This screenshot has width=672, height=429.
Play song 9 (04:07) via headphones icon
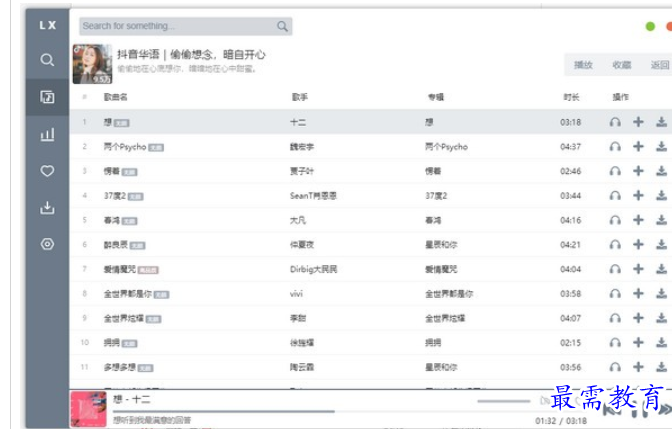tap(615, 318)
